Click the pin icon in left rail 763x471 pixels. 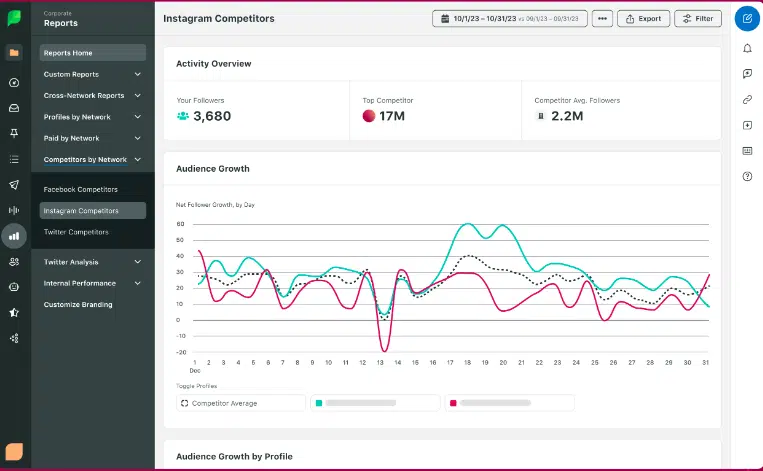(14, 133)
